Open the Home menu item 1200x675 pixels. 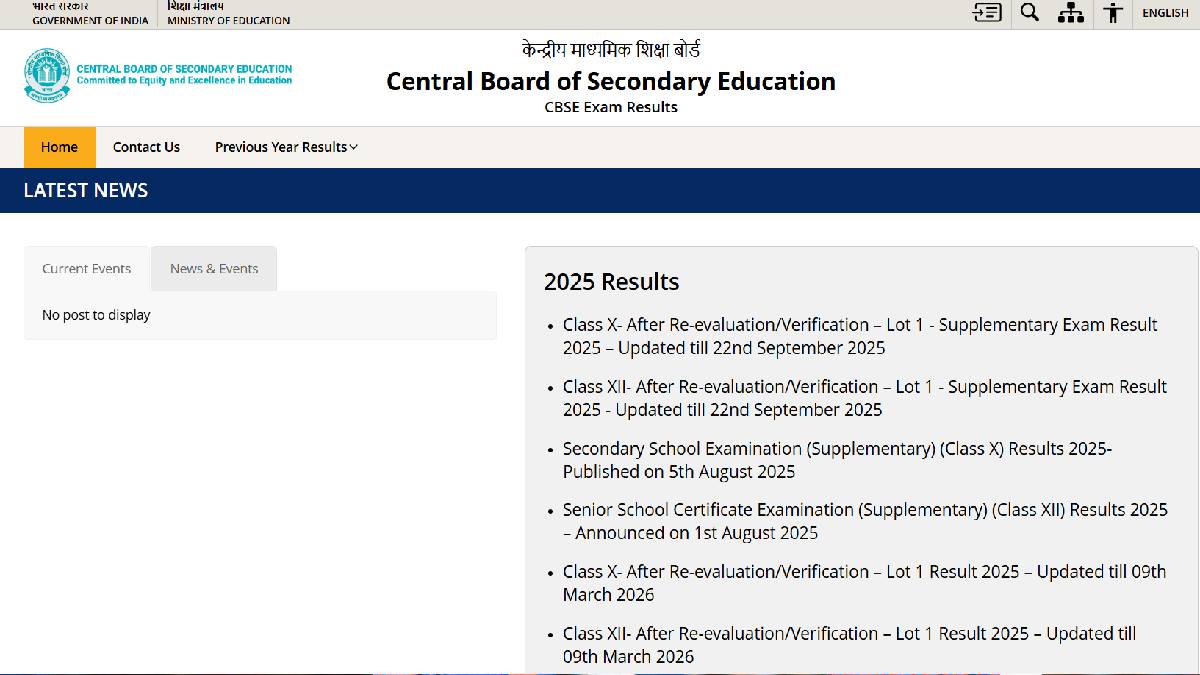click(x=59, y=147)
